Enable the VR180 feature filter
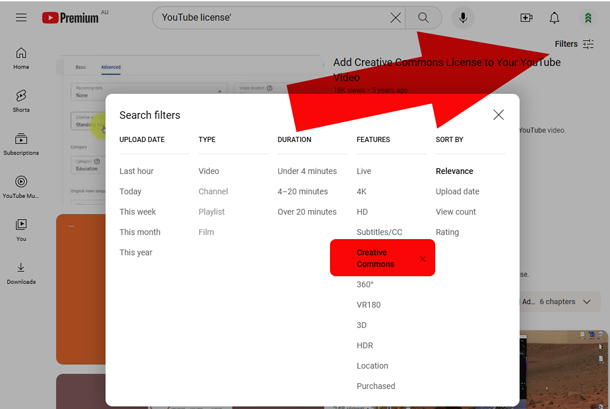The height and width of the screenshot is (409, 610). click(x=368, y=305)
